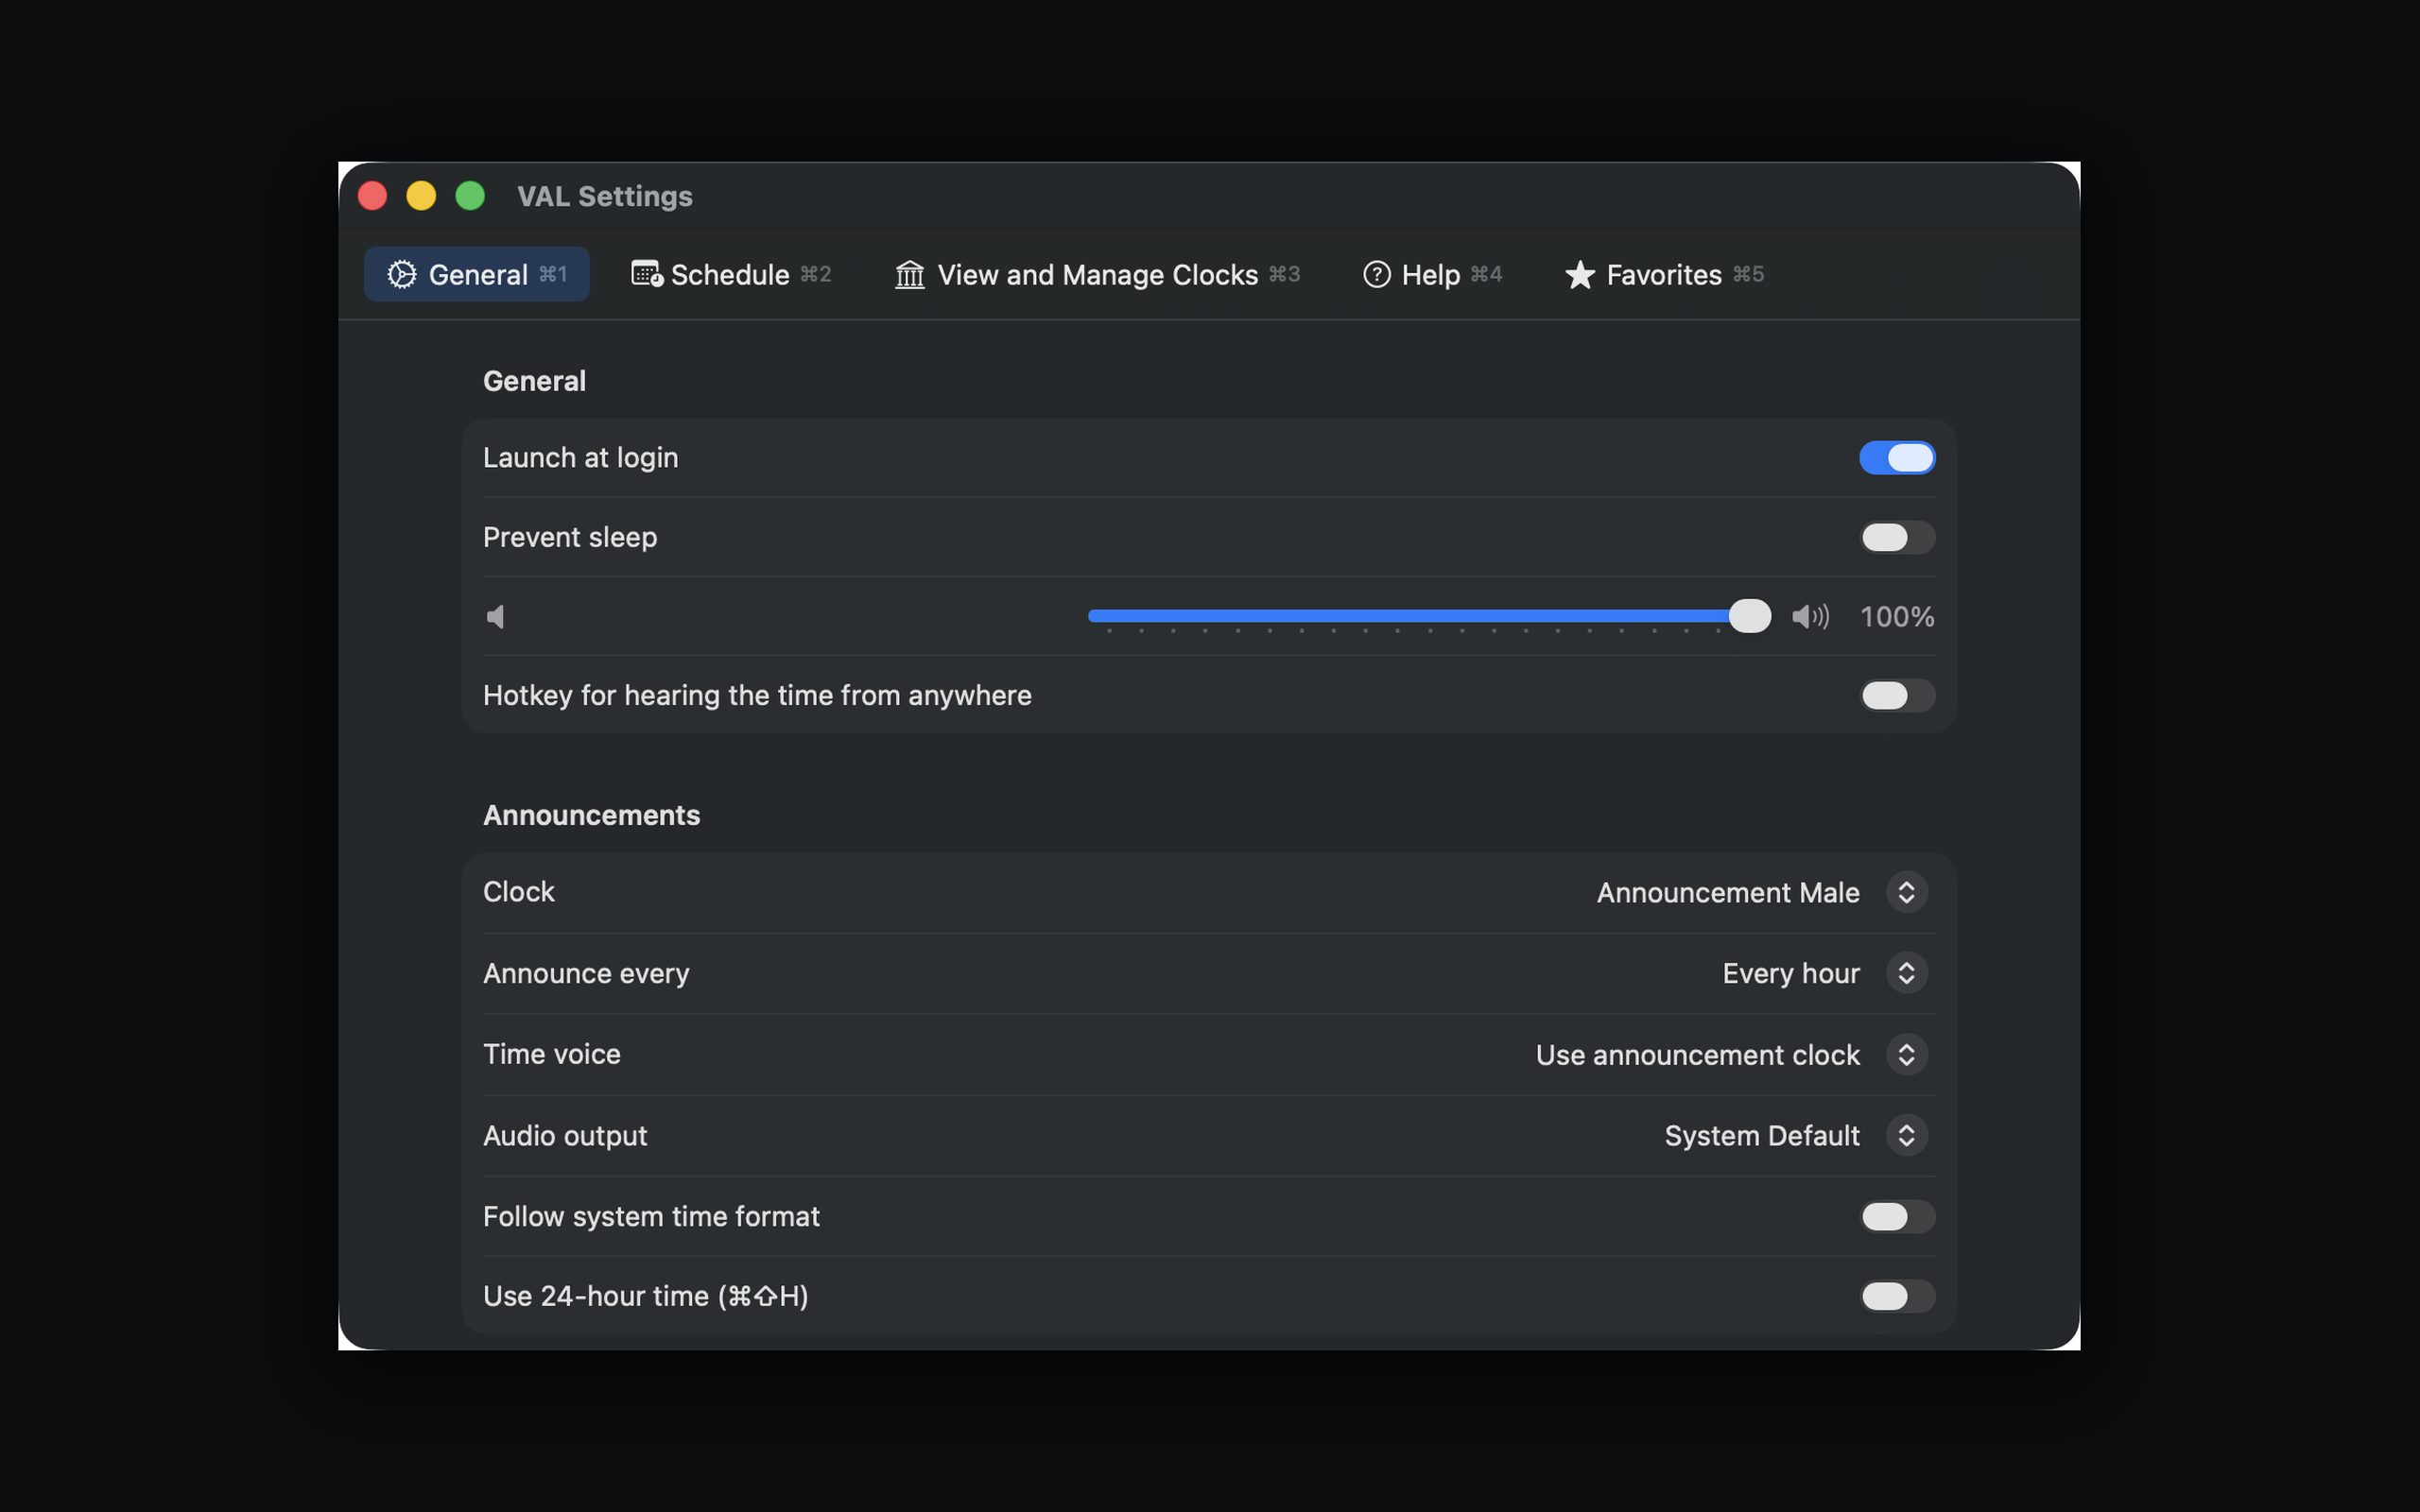The height and width of the screenshot is (1512, 2420).
Task: Click the Every hour value
Action: point(1791,973)
